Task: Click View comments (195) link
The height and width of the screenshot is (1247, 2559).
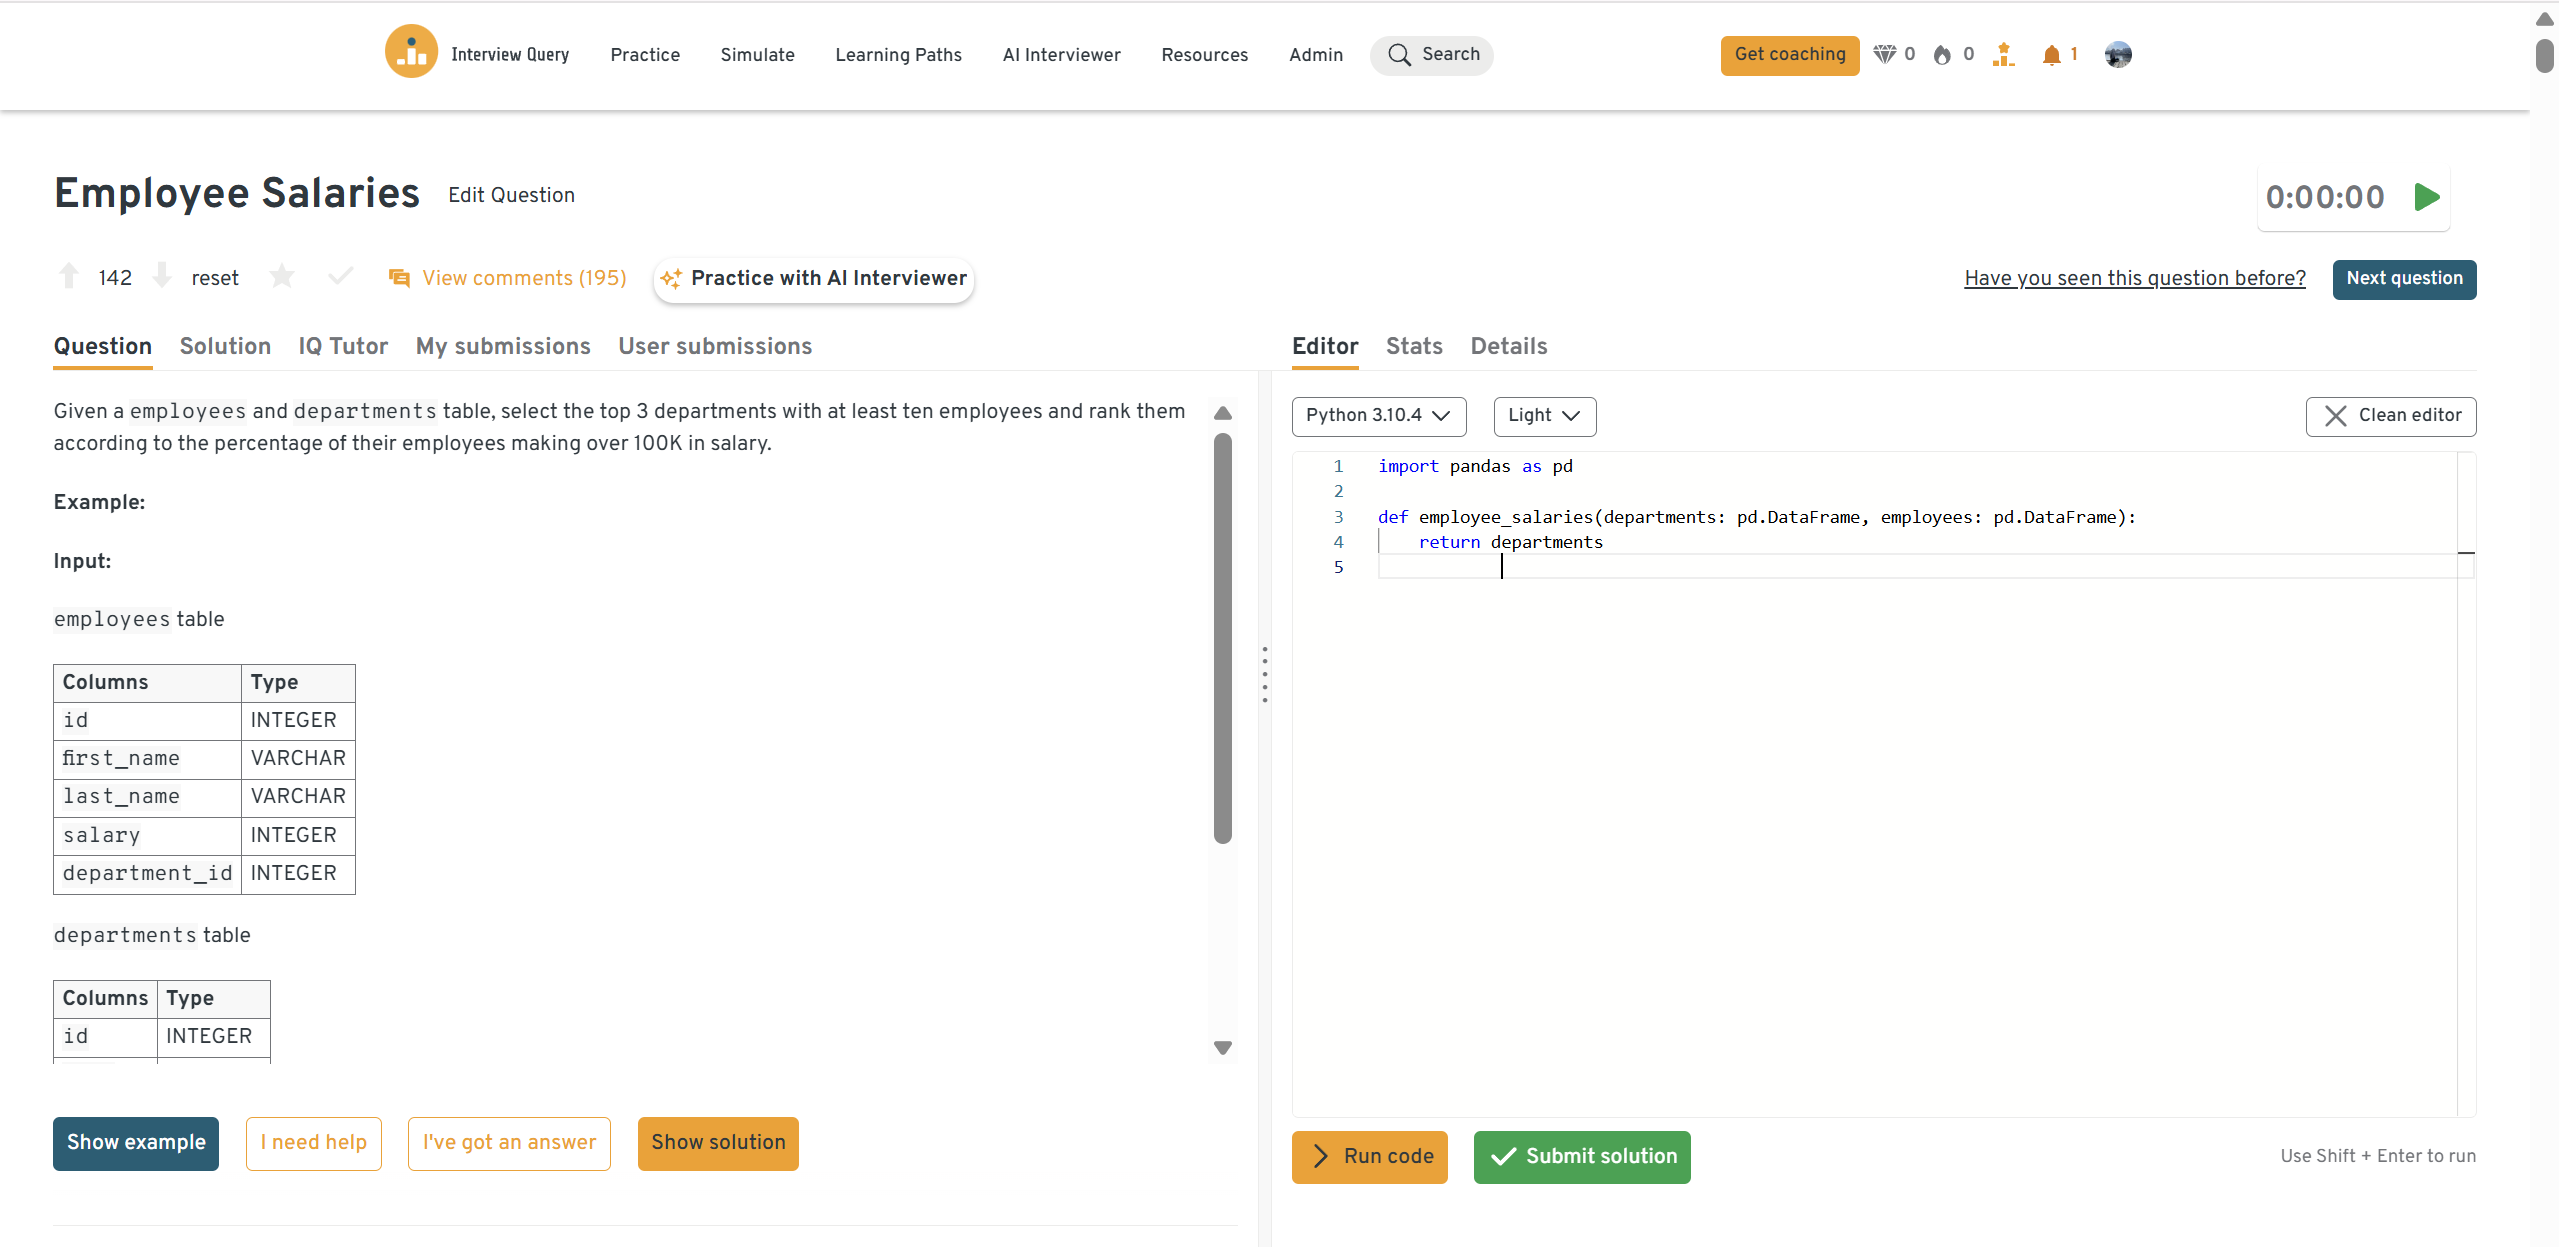Action: 523,278
